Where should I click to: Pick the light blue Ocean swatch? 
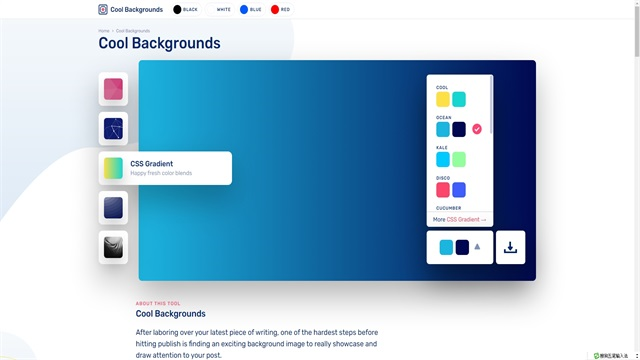tap(443, 129)
